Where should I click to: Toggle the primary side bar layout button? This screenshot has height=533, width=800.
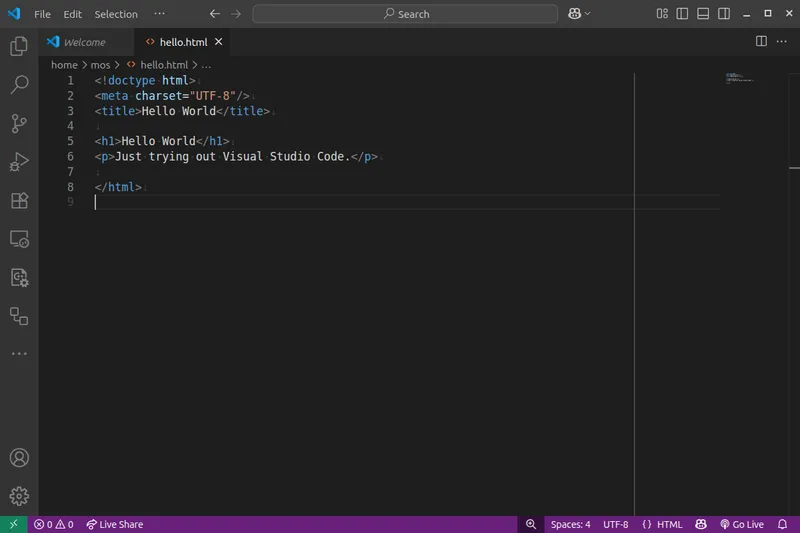682,14
